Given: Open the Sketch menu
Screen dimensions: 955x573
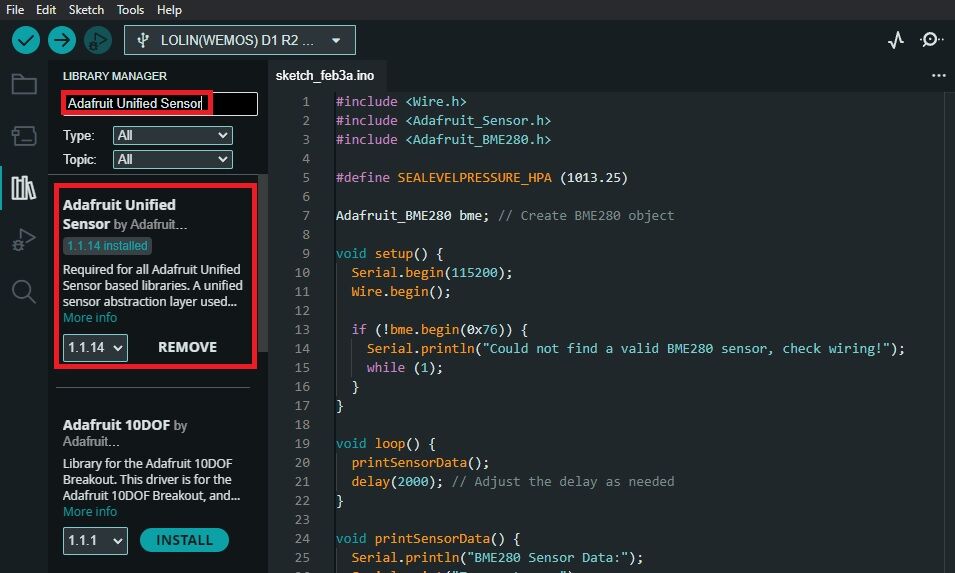Looking at the screenshot, I should [x=86, y=9].
